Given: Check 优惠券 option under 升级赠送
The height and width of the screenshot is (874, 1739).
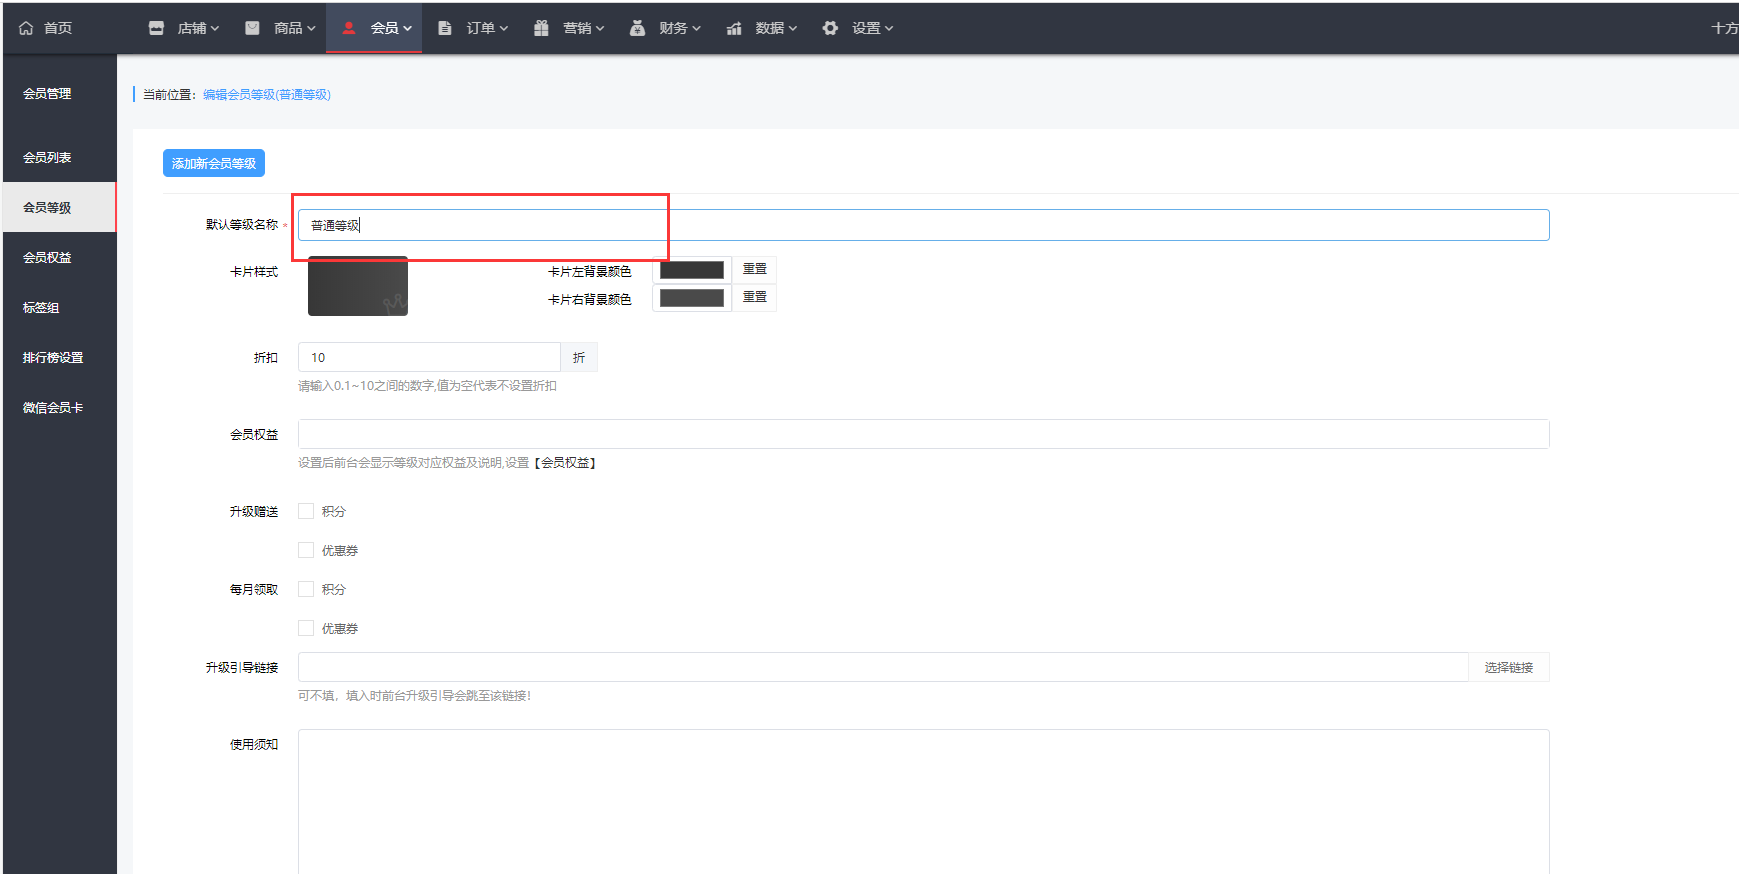Looking at the screenshot, I should click(306, 550).
